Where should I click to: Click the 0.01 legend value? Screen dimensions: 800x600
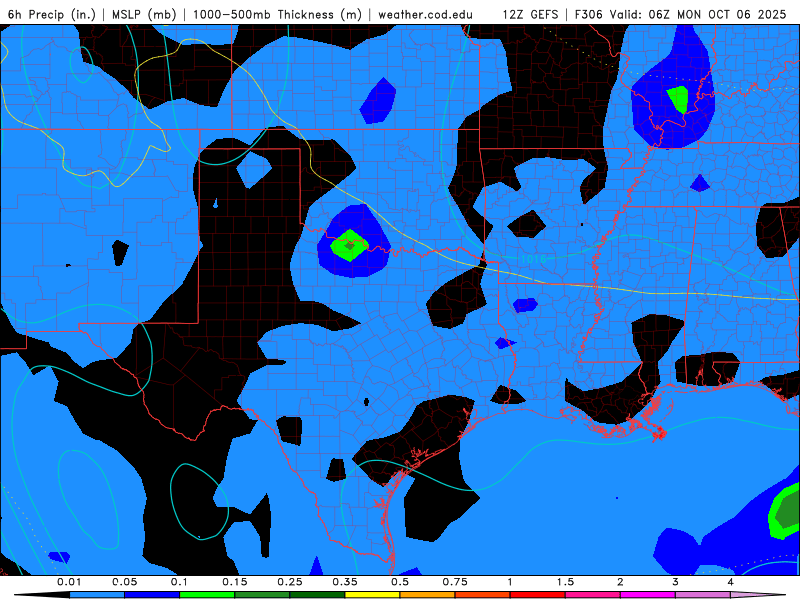click(69, 582)
